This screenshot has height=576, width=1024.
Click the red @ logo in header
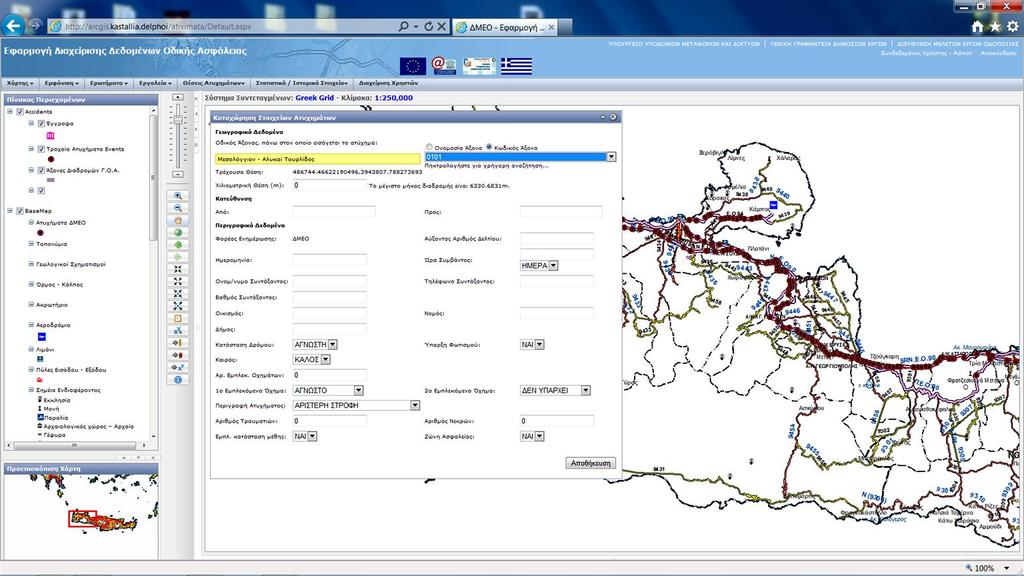pyautogui.click(x=443, y=65)
